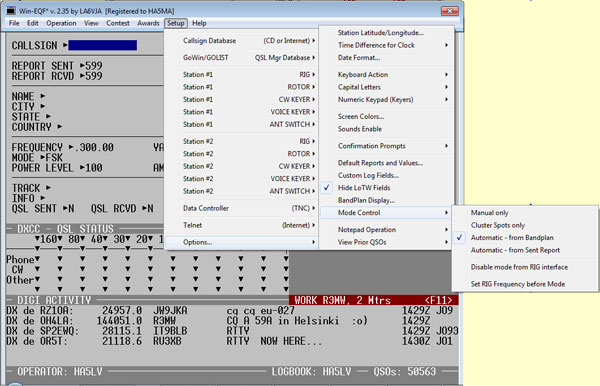This screenshot has height=386, width=600.
Task: Choose BandPlan Display... option
Action: point(386,200)
